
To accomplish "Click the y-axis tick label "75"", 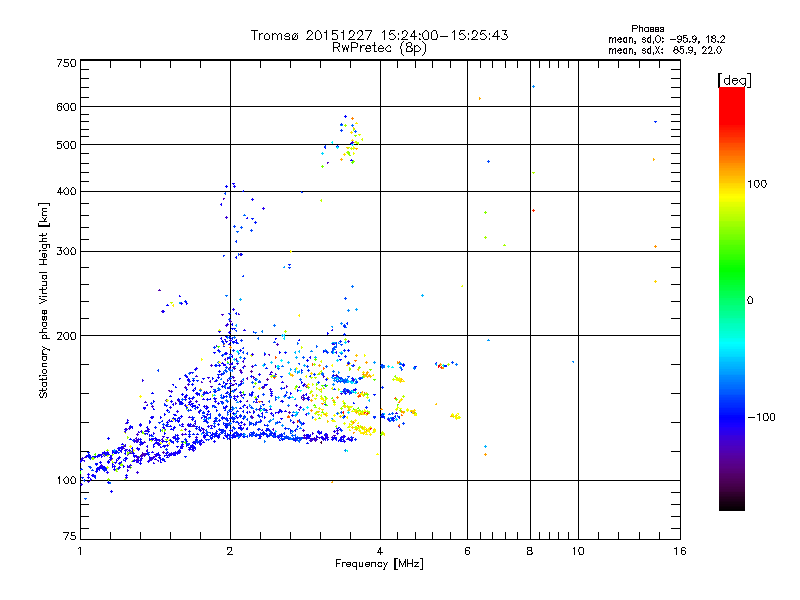I will [x=70, y=536].
